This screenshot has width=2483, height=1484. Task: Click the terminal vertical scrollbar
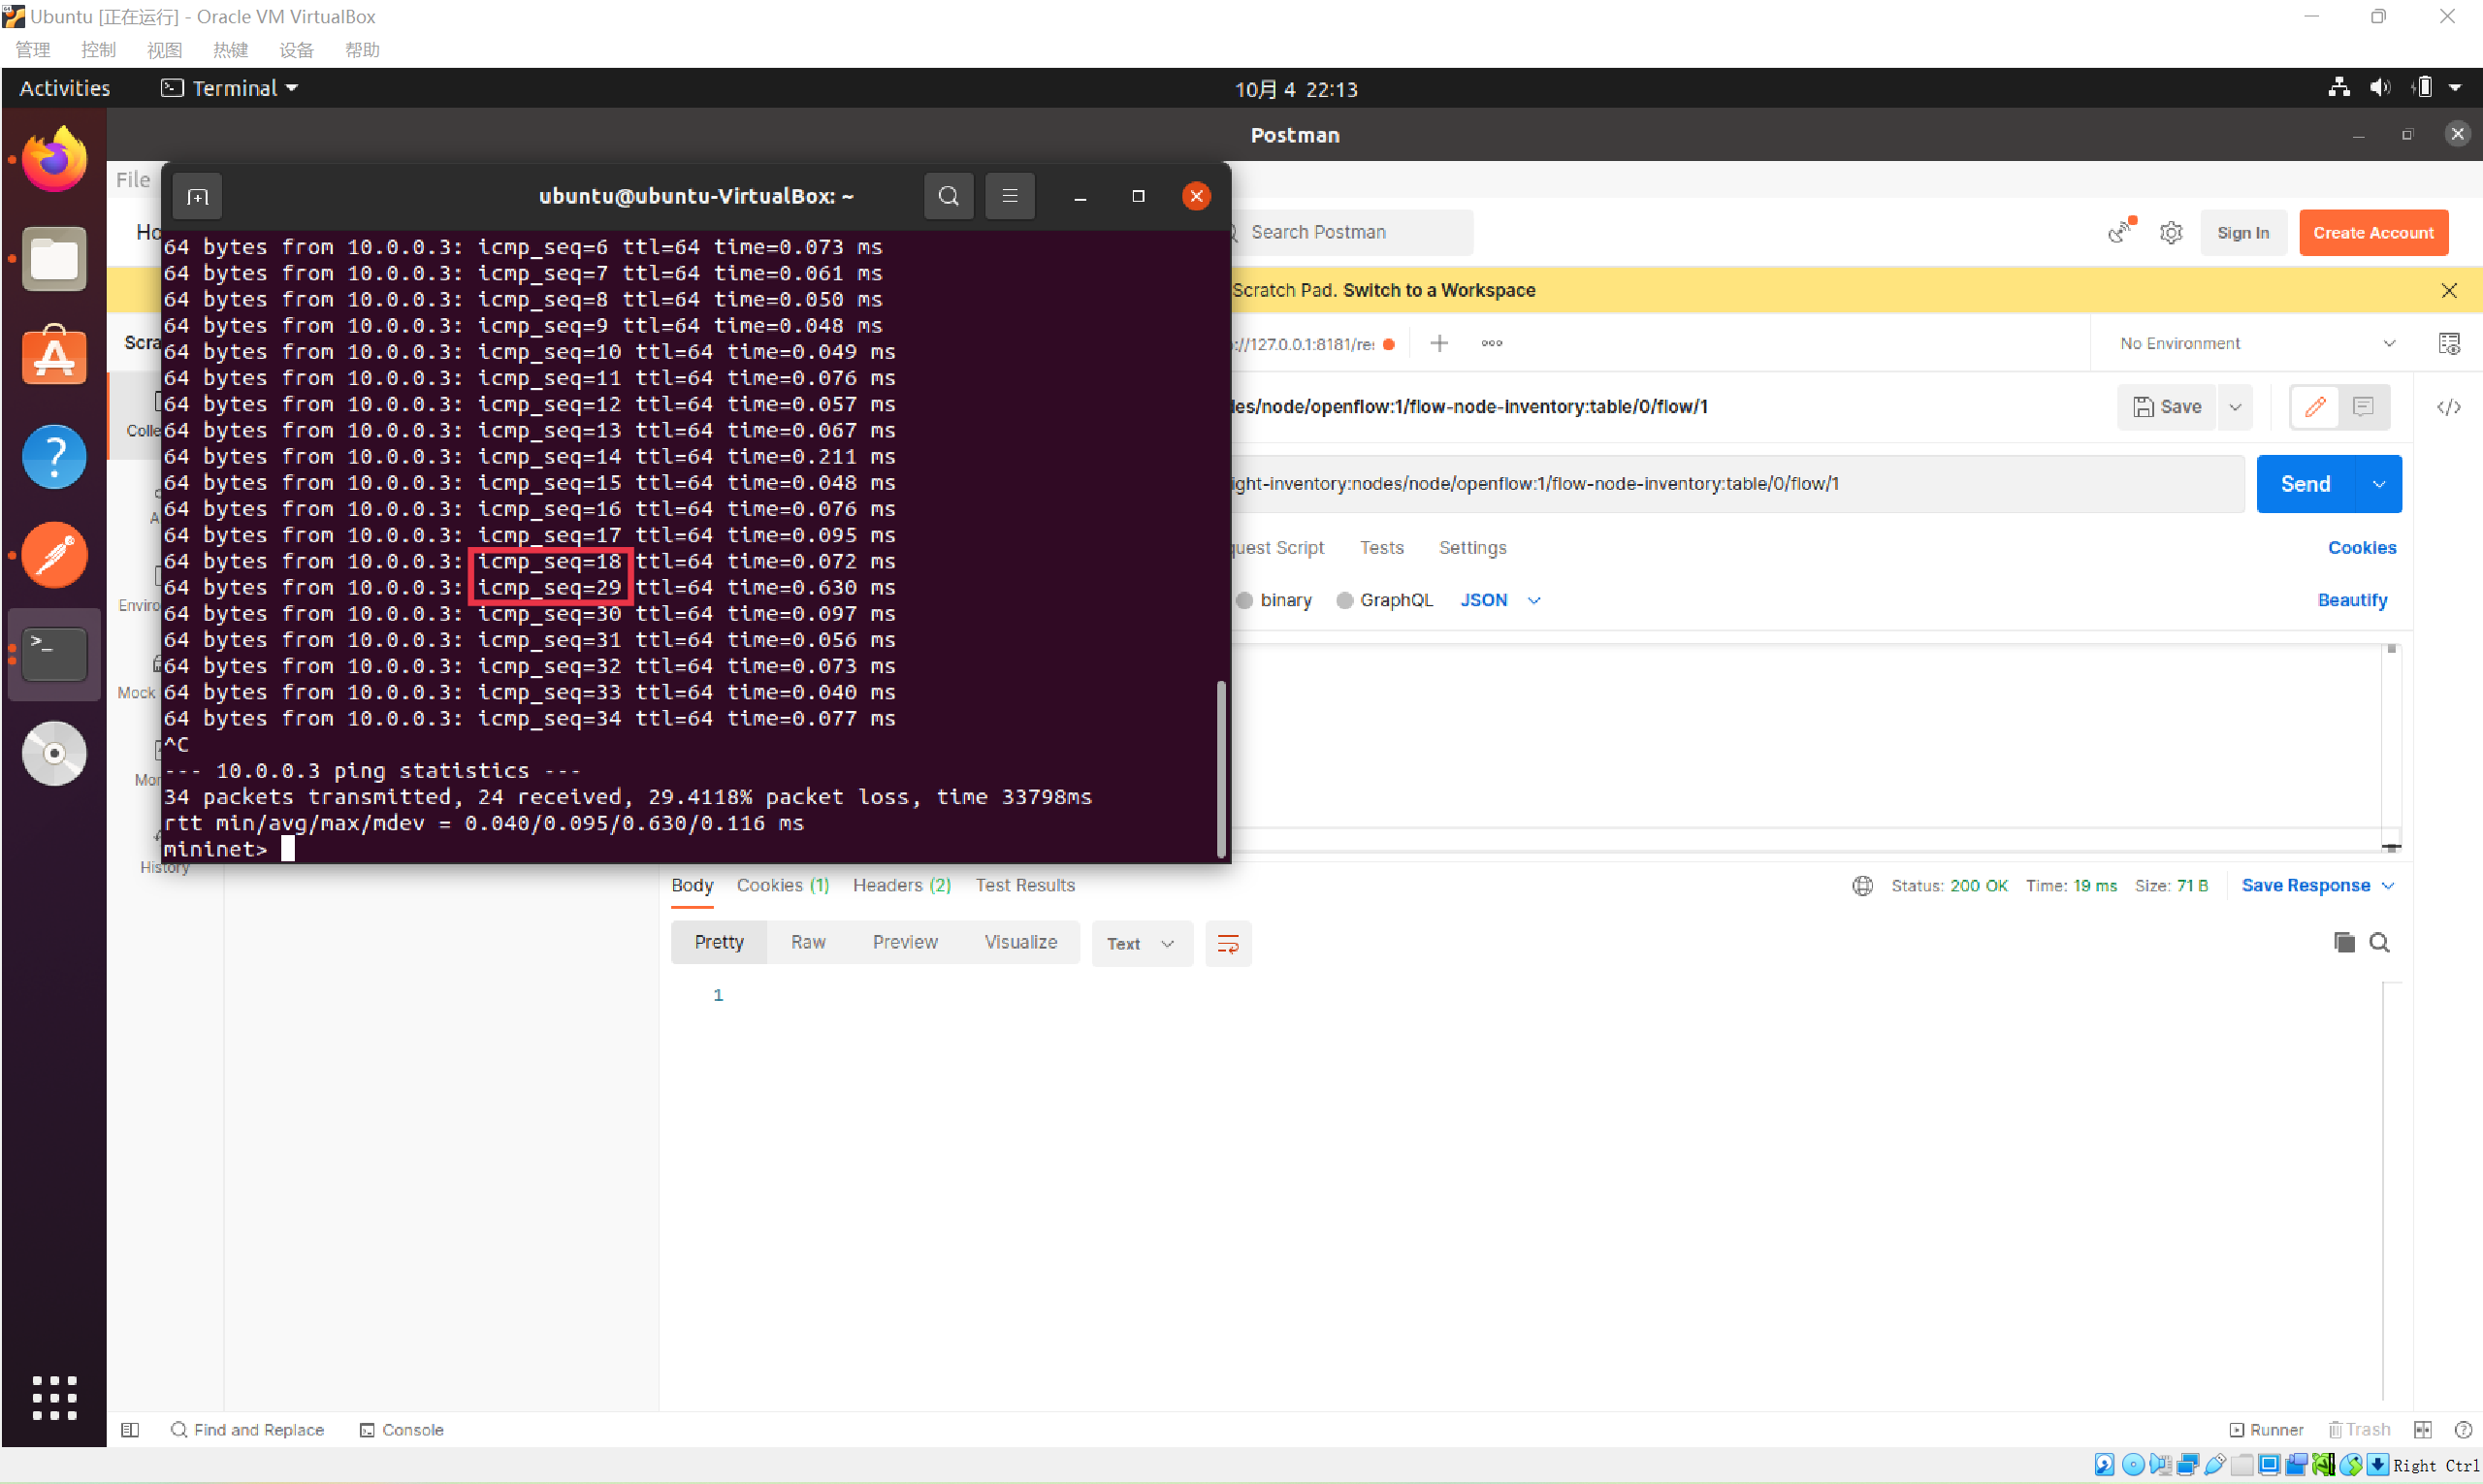[x=1220, y=768]
